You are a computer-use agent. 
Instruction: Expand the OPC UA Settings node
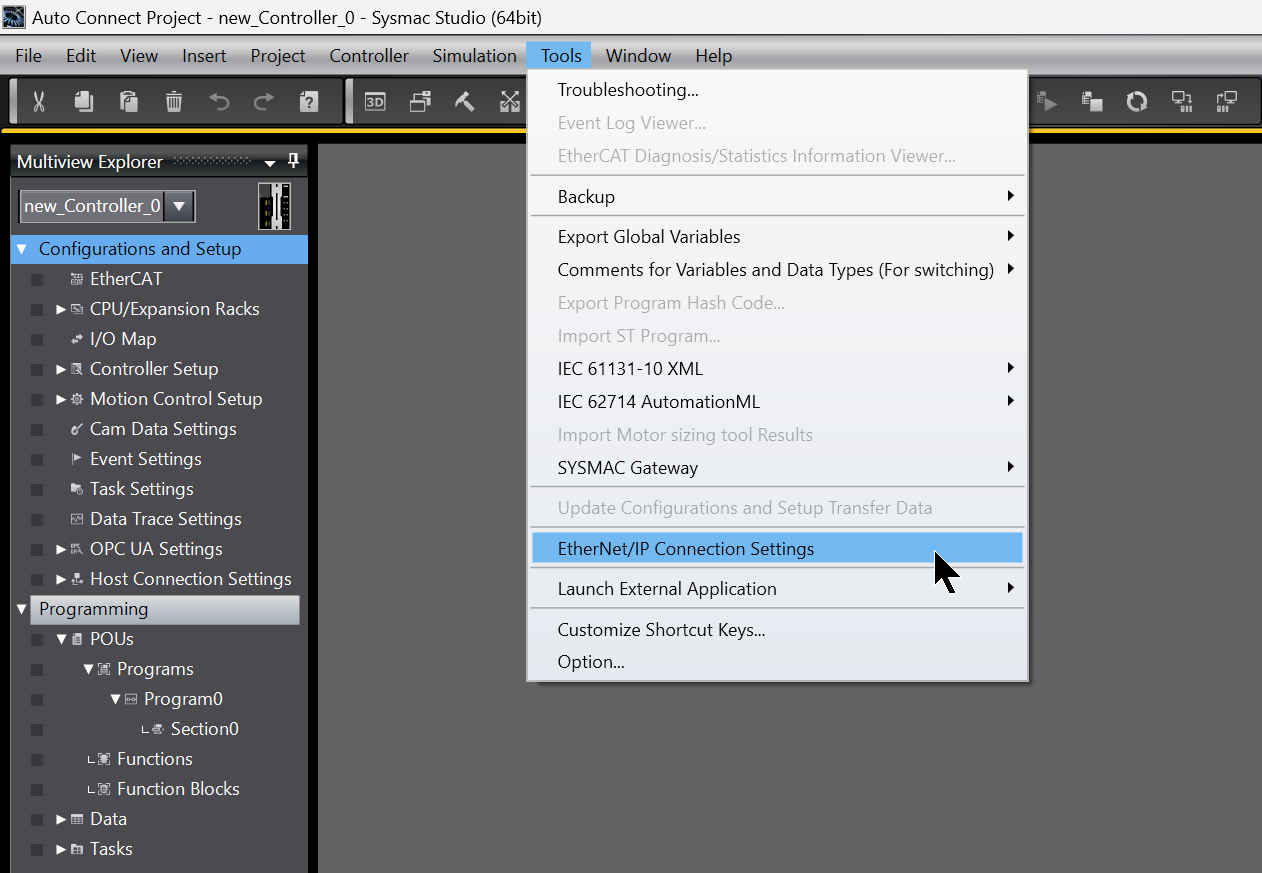pyautogui.click(x=61, y=549)
